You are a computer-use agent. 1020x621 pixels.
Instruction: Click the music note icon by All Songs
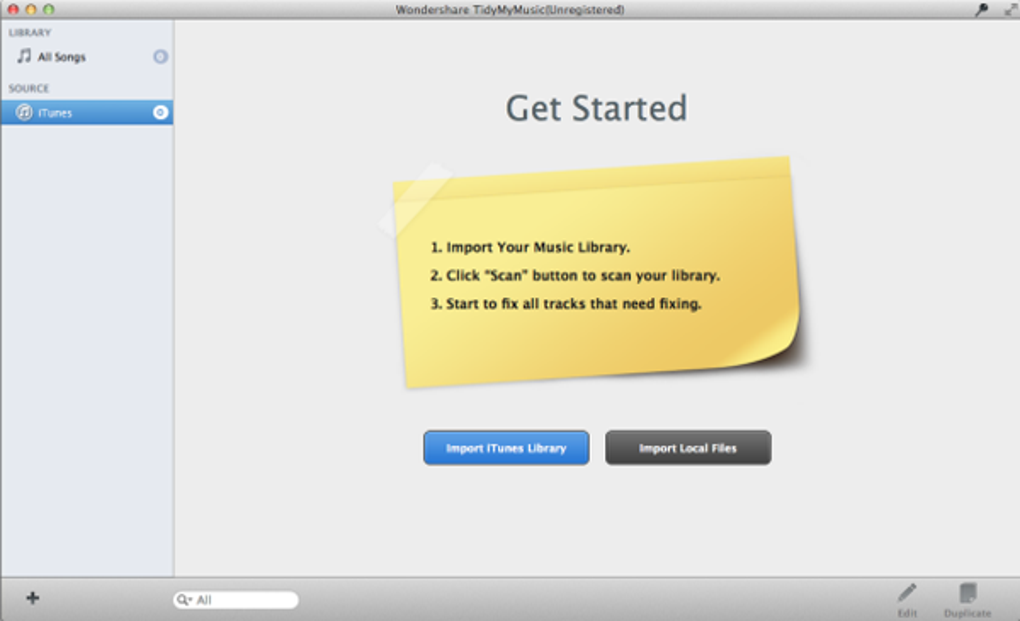coord(24,56)
